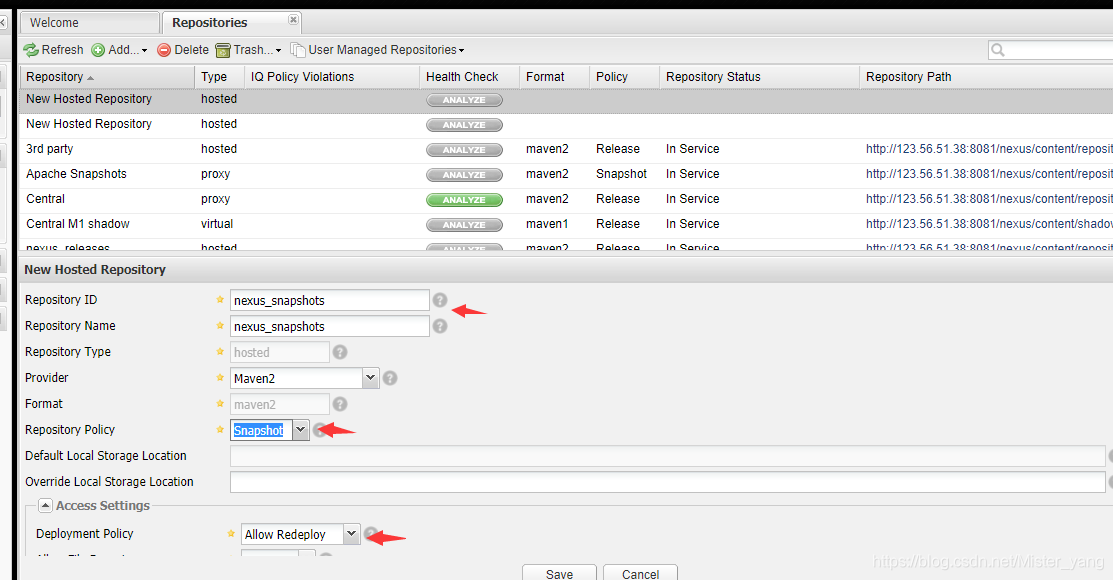
Task: Click Repository Status column header
Action: [760, 77]
